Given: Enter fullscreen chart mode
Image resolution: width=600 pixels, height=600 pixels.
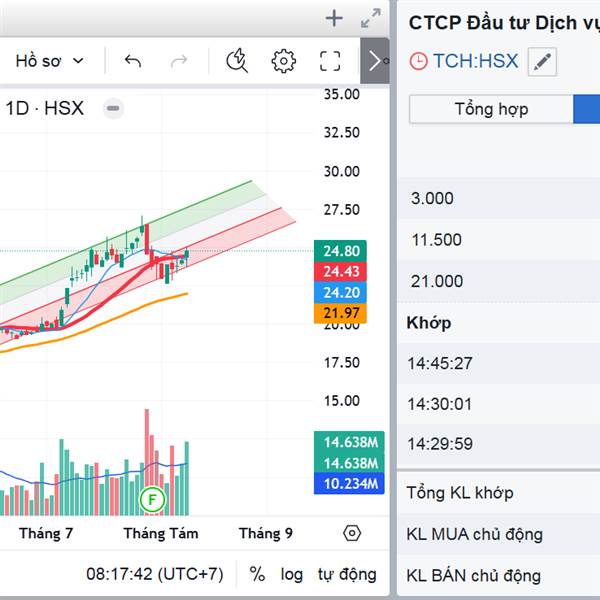Looking at the screenshot, I should [330, 61].
